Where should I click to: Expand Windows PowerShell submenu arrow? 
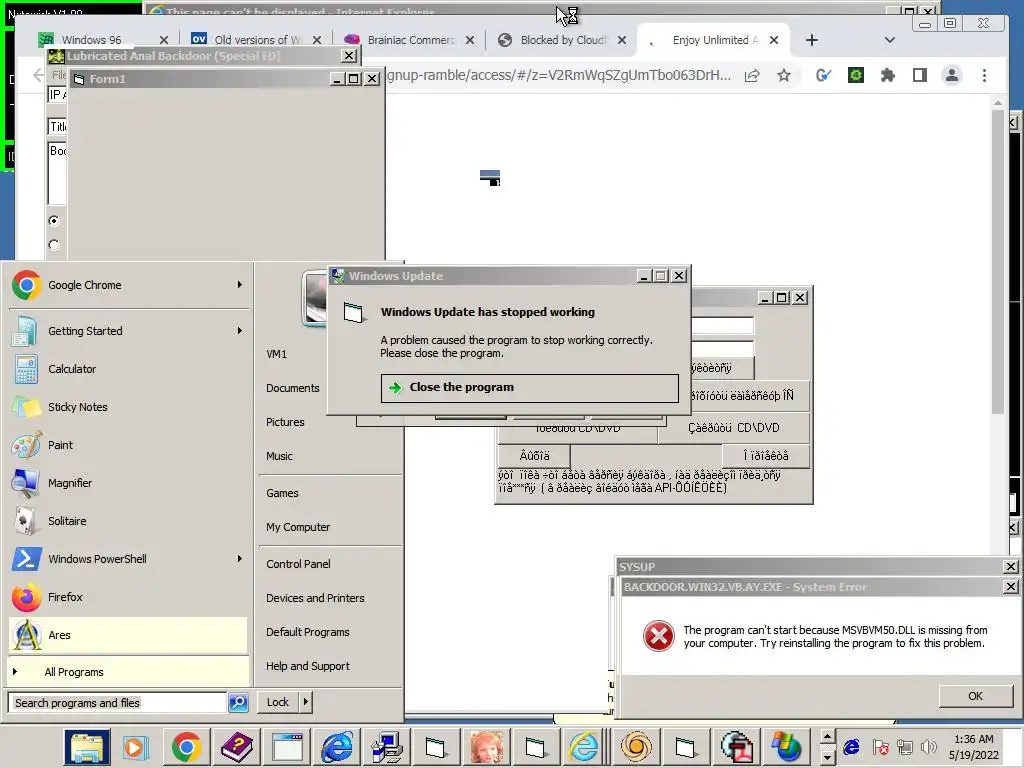point(240,559)
